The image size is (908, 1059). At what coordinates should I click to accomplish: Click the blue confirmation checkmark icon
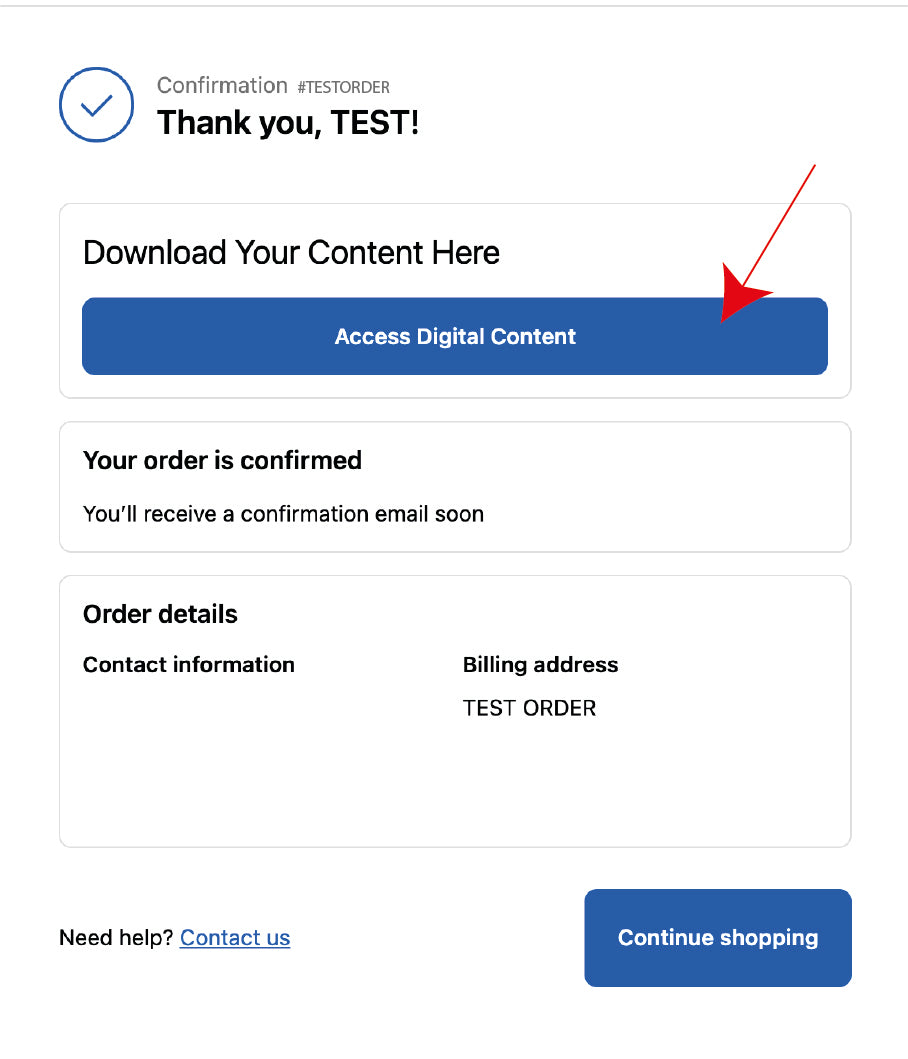coord(96,105)
